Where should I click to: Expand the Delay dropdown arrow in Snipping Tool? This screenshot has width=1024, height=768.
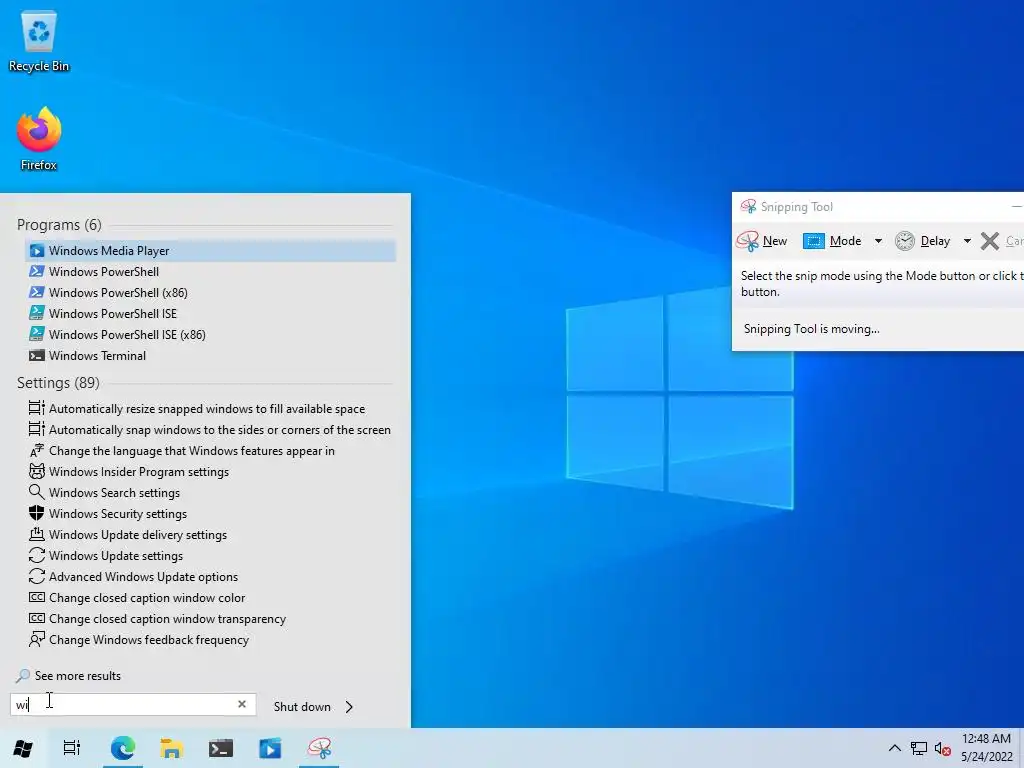[967, 241]
